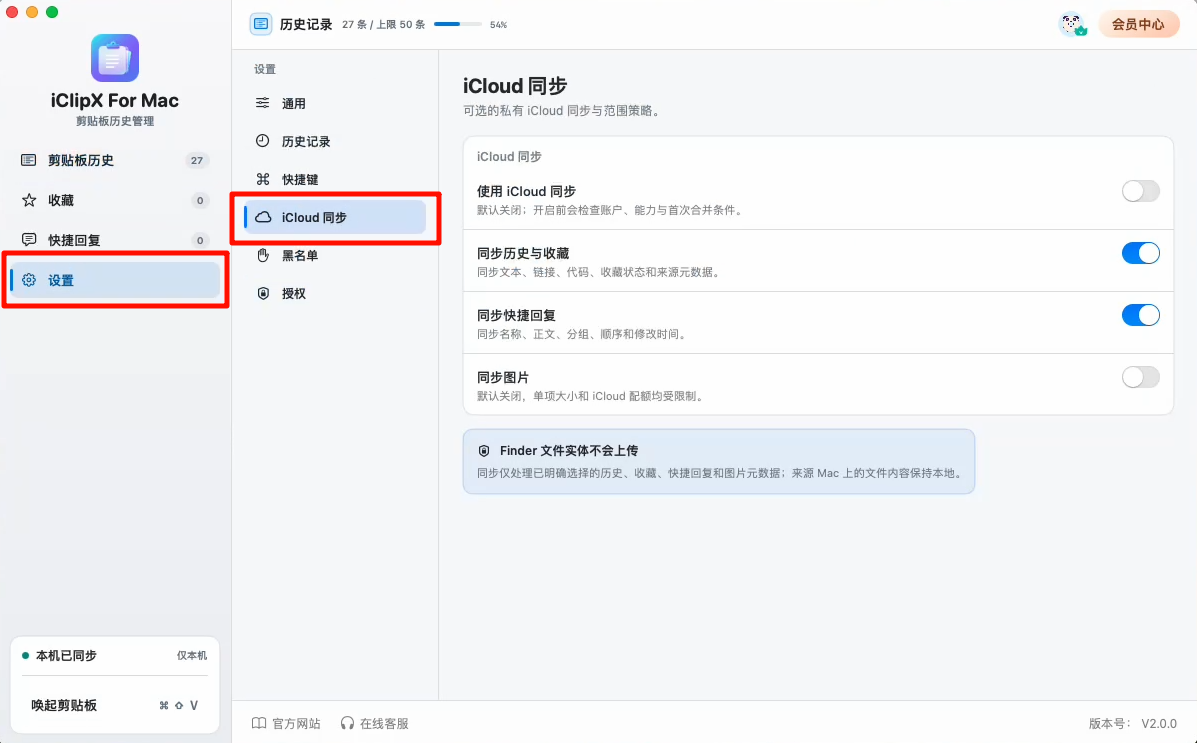Open 收藏 in the sidebar
1197x743 pixels.
pos(115,200)
